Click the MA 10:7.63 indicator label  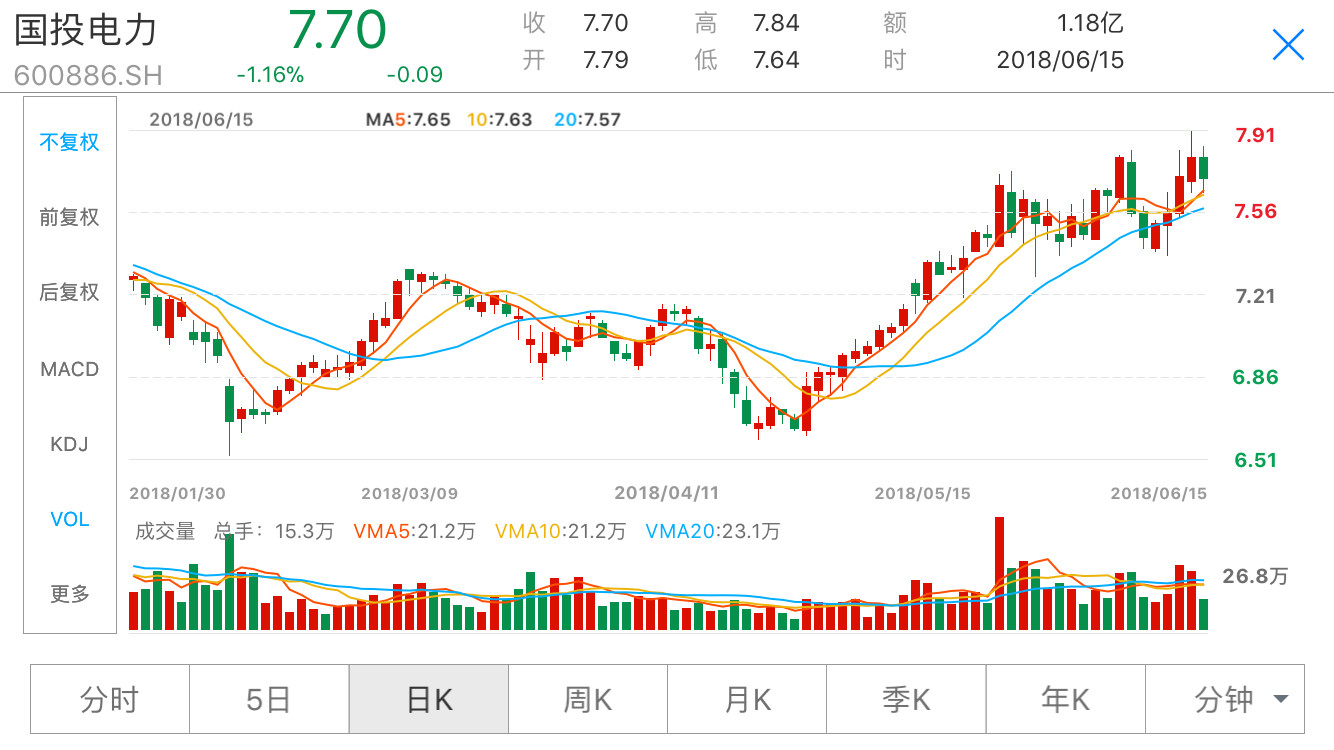500,120
